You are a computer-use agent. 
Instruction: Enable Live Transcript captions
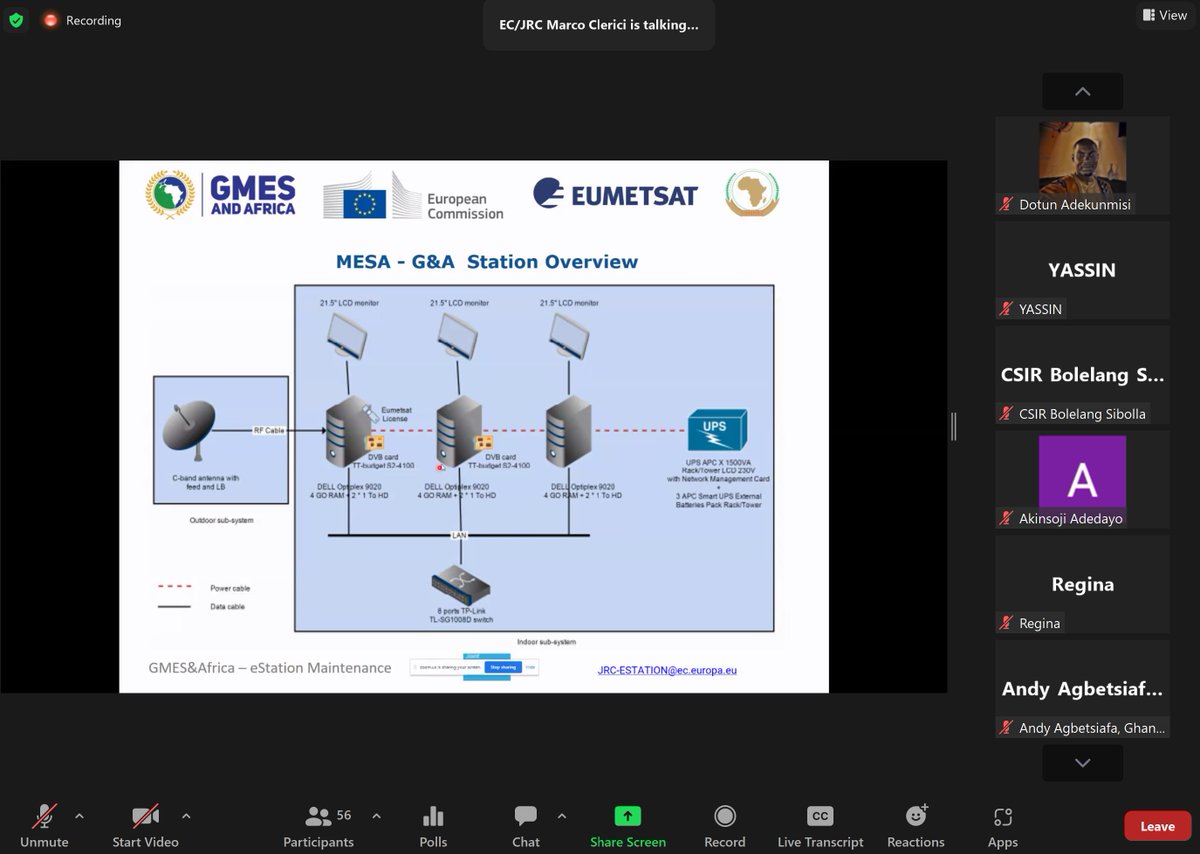tap(820, 826)
